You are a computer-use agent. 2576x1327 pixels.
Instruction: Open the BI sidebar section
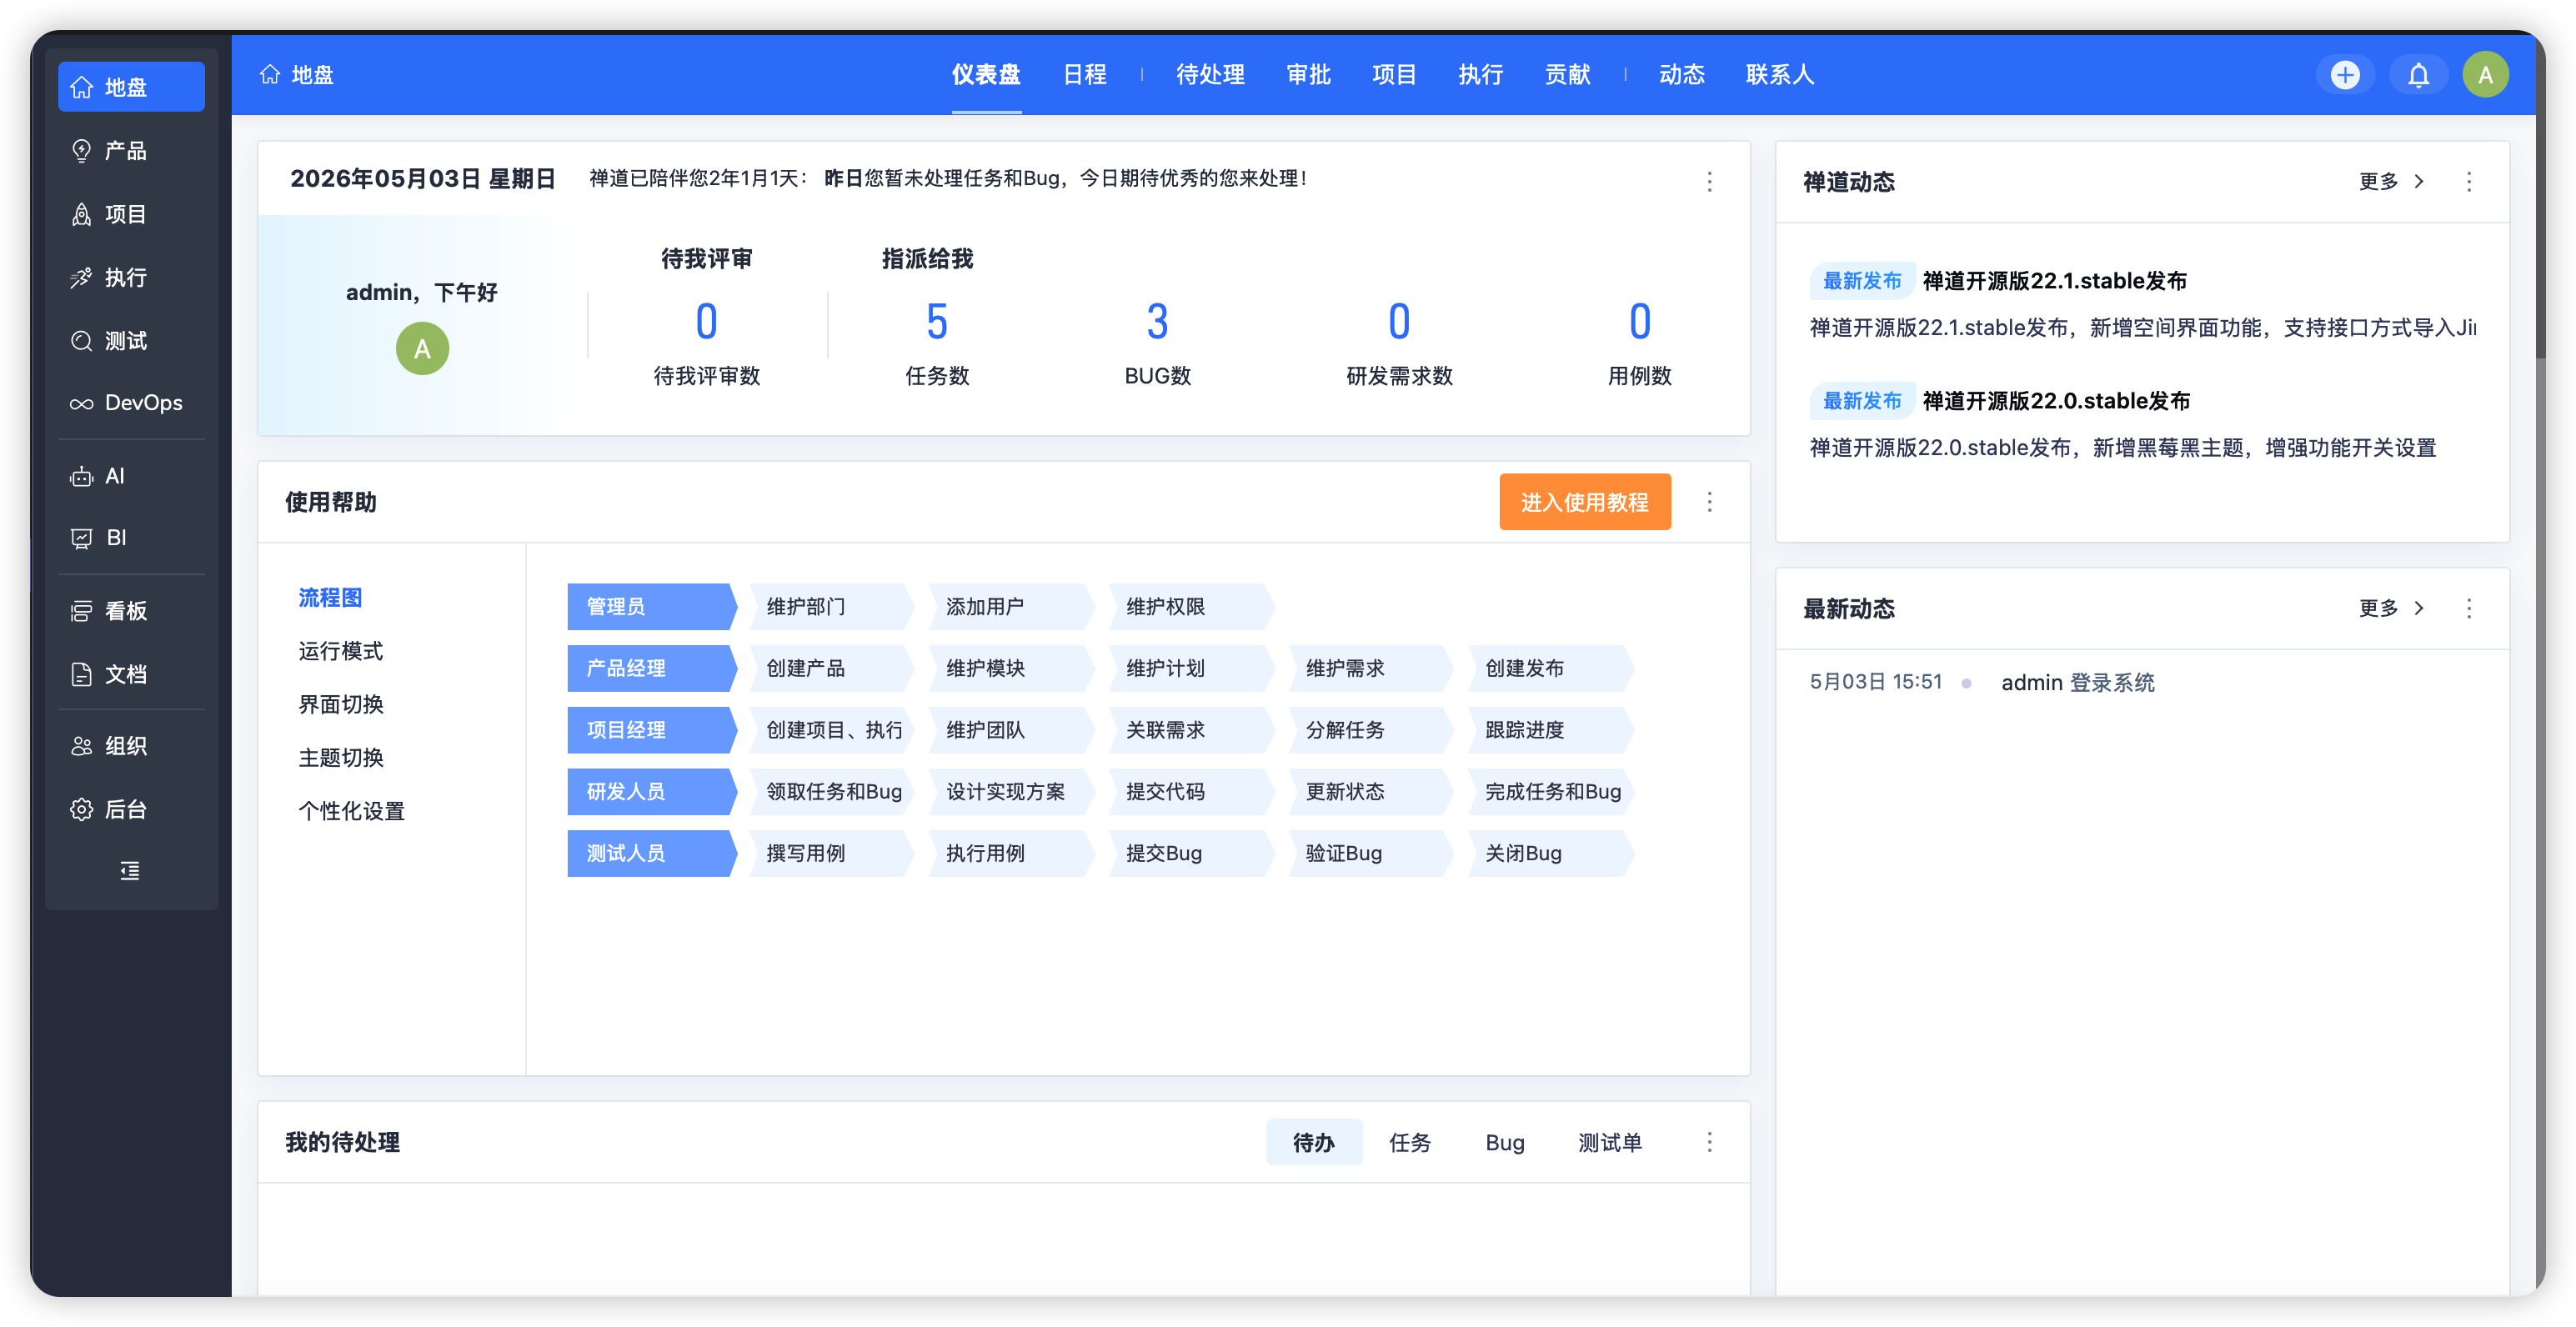coord(131,538)
